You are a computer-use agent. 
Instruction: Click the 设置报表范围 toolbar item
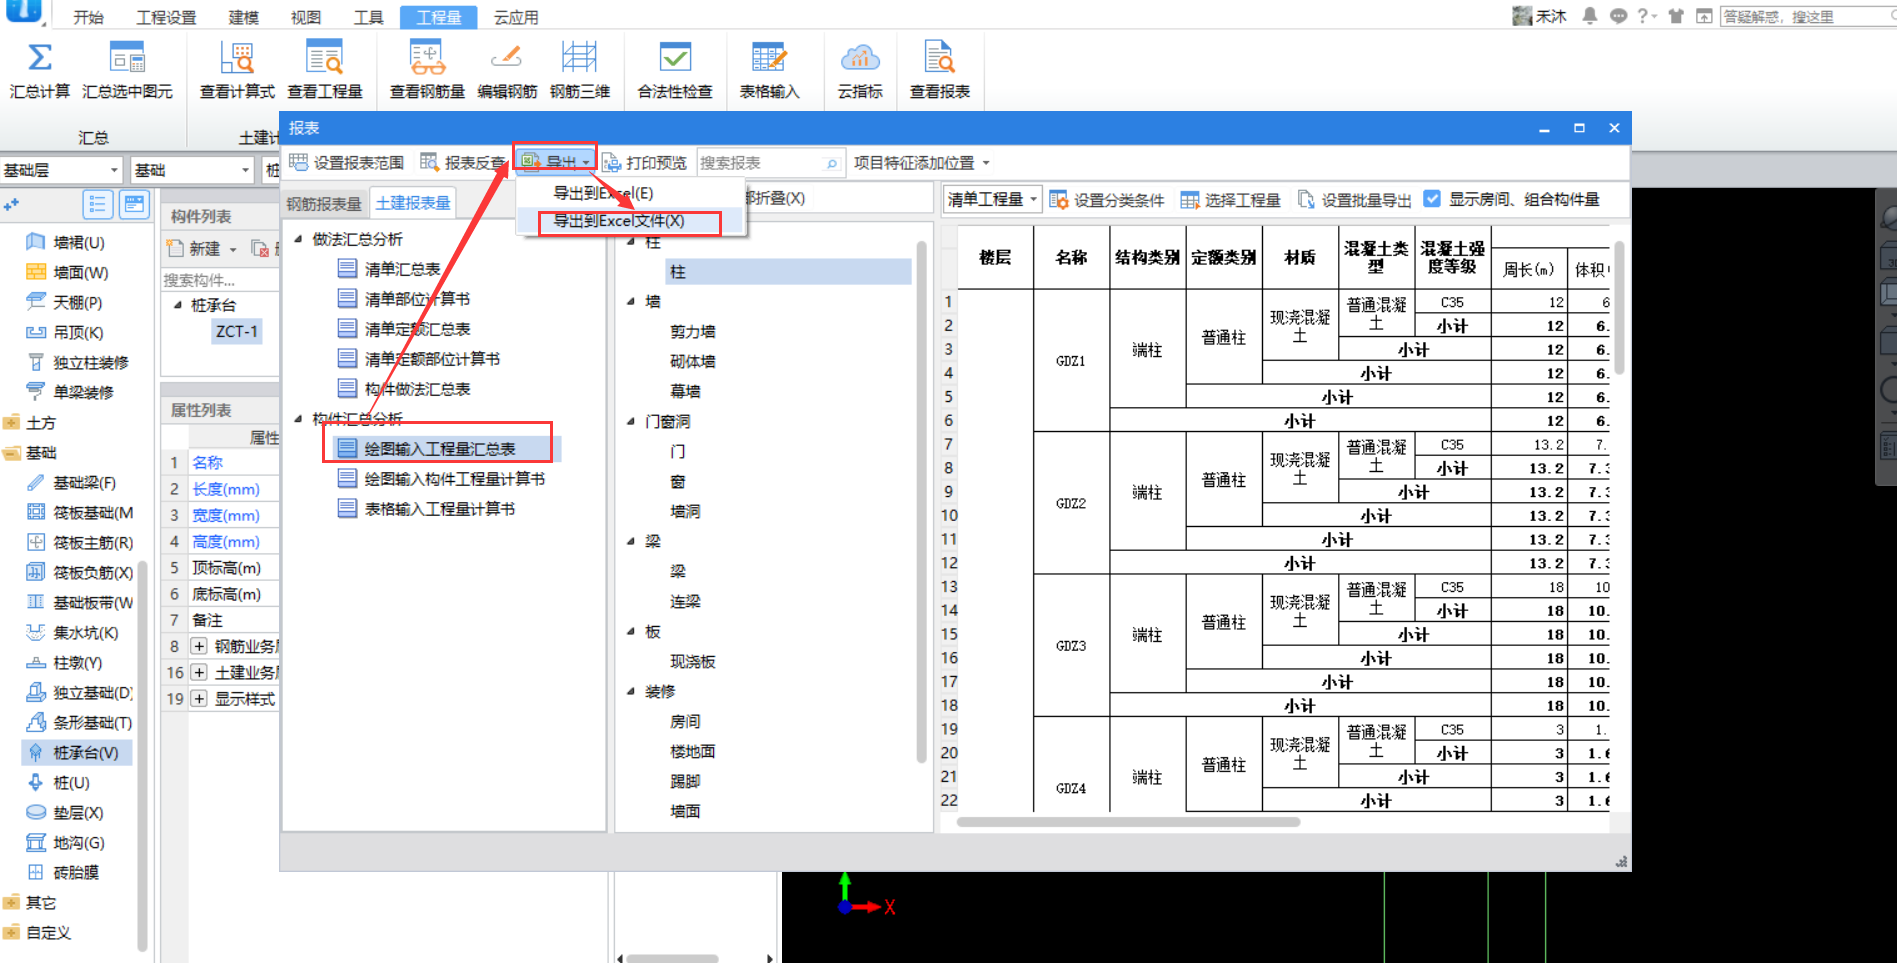[346, 162]
